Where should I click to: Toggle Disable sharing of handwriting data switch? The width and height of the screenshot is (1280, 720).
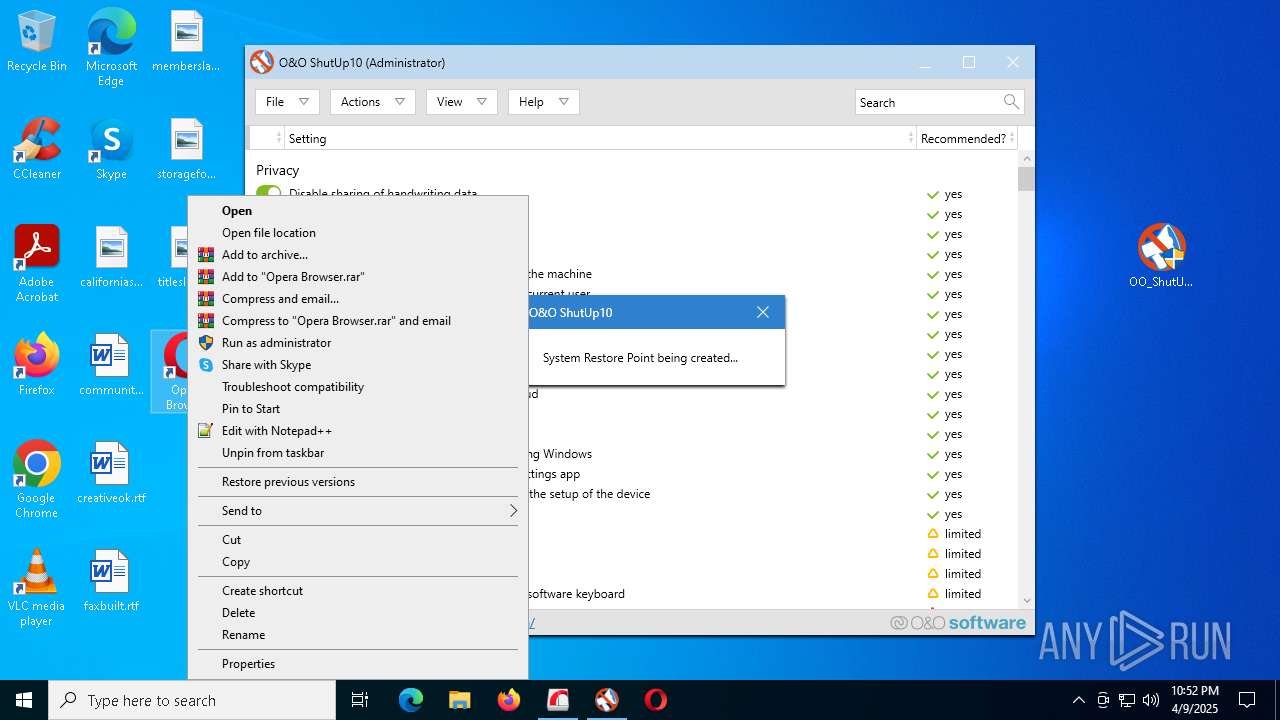pos(269,192)
